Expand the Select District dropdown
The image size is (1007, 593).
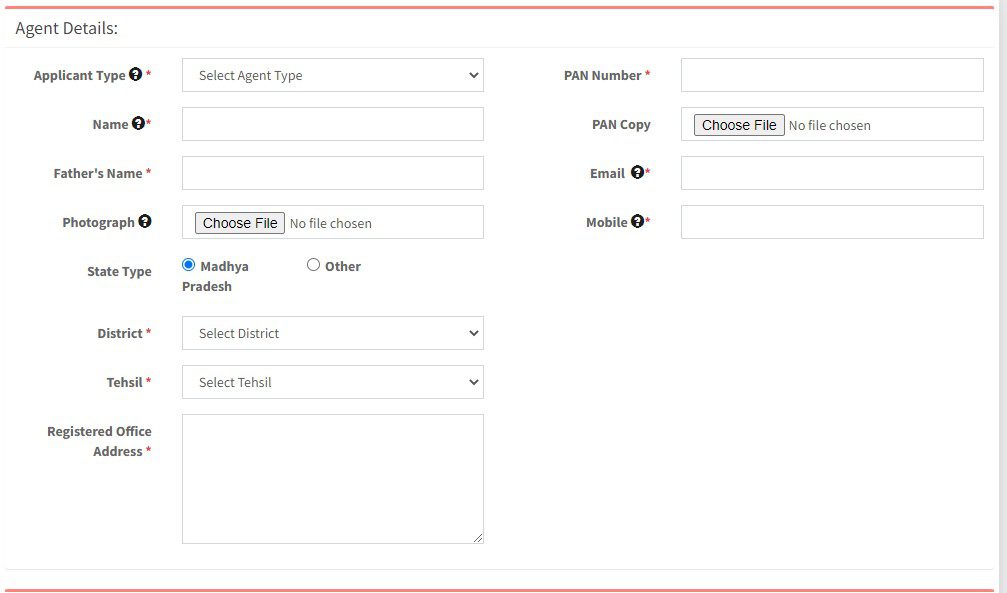[x=332, y=333]
